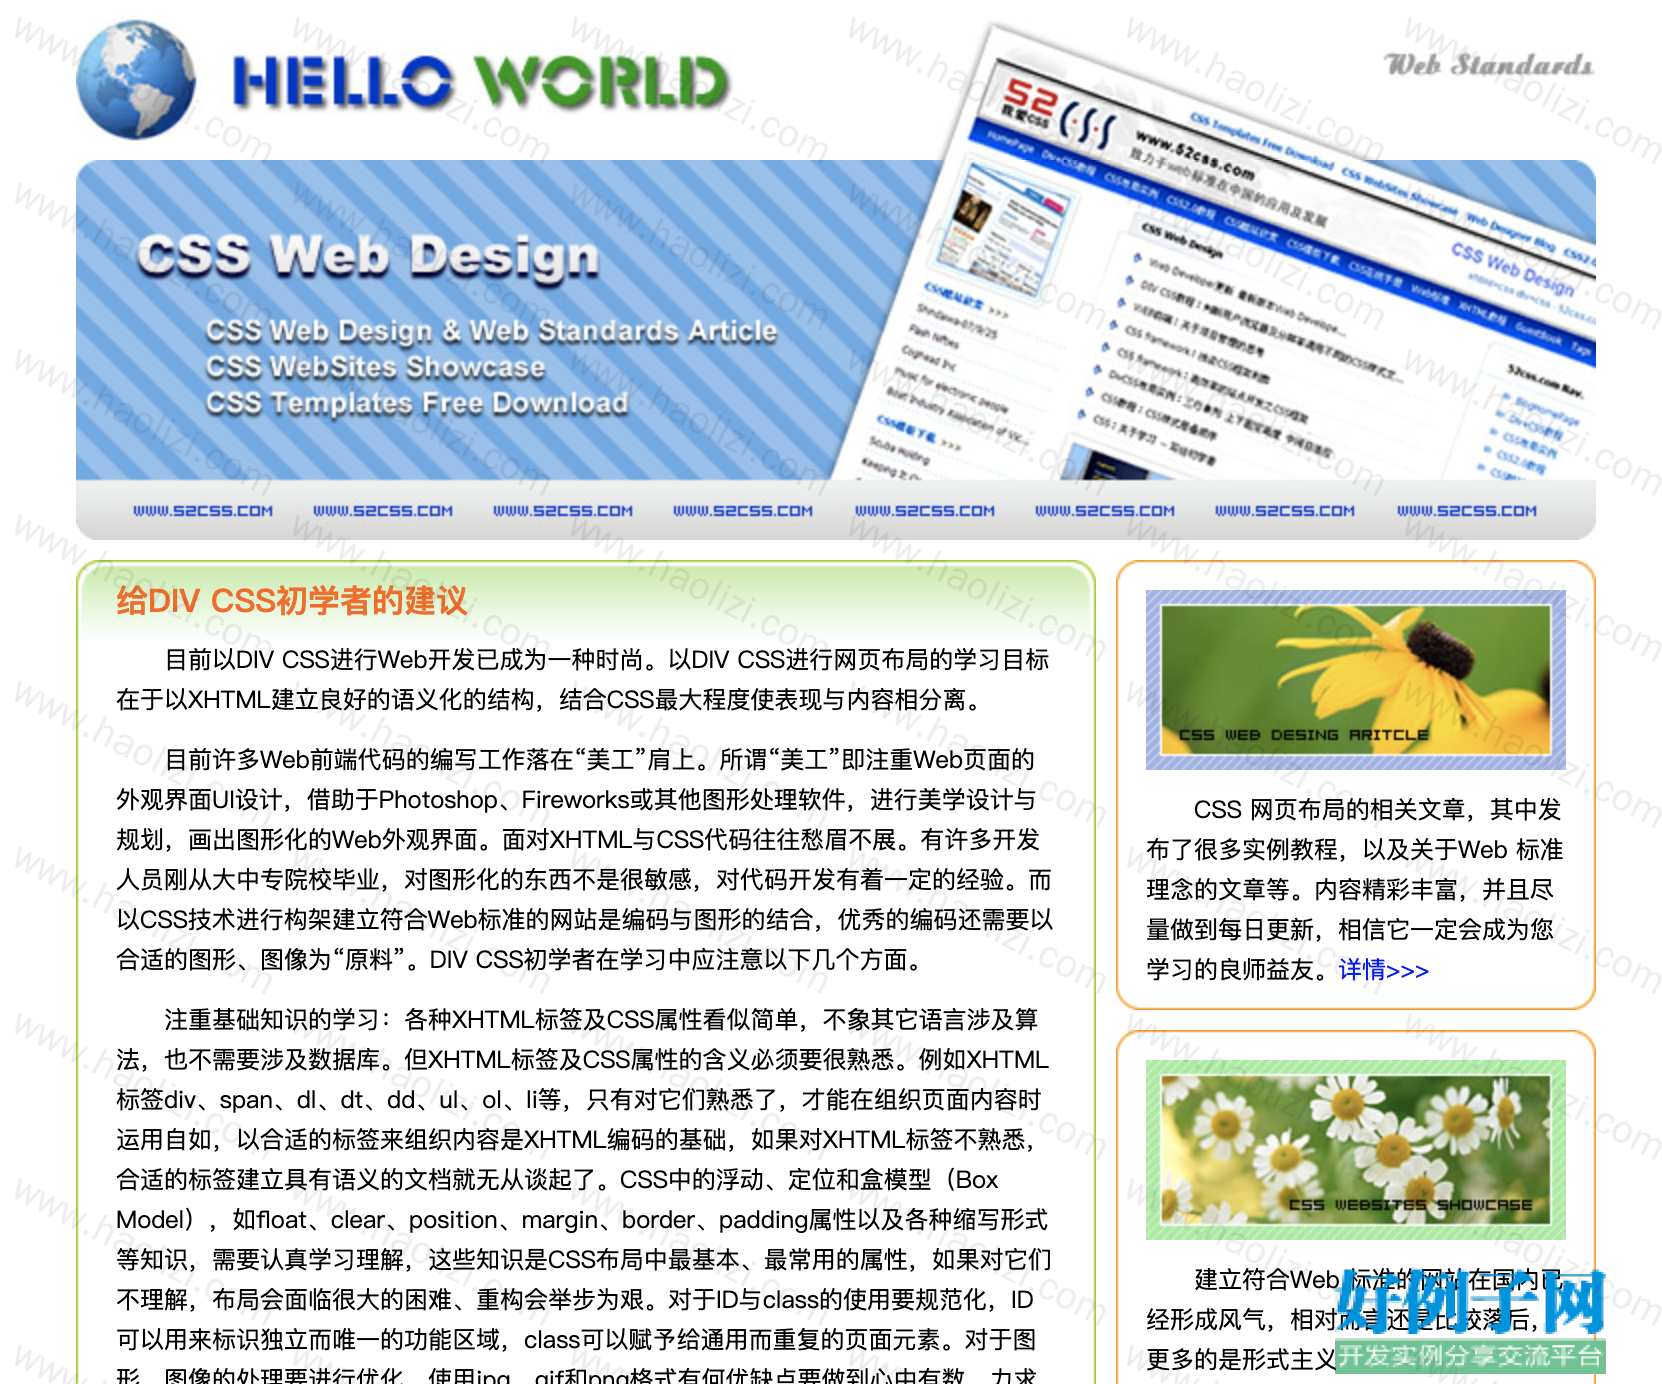Follow the 详情>>> link
This screenshot has width=1662, height=1384.
pos(1384,970)
